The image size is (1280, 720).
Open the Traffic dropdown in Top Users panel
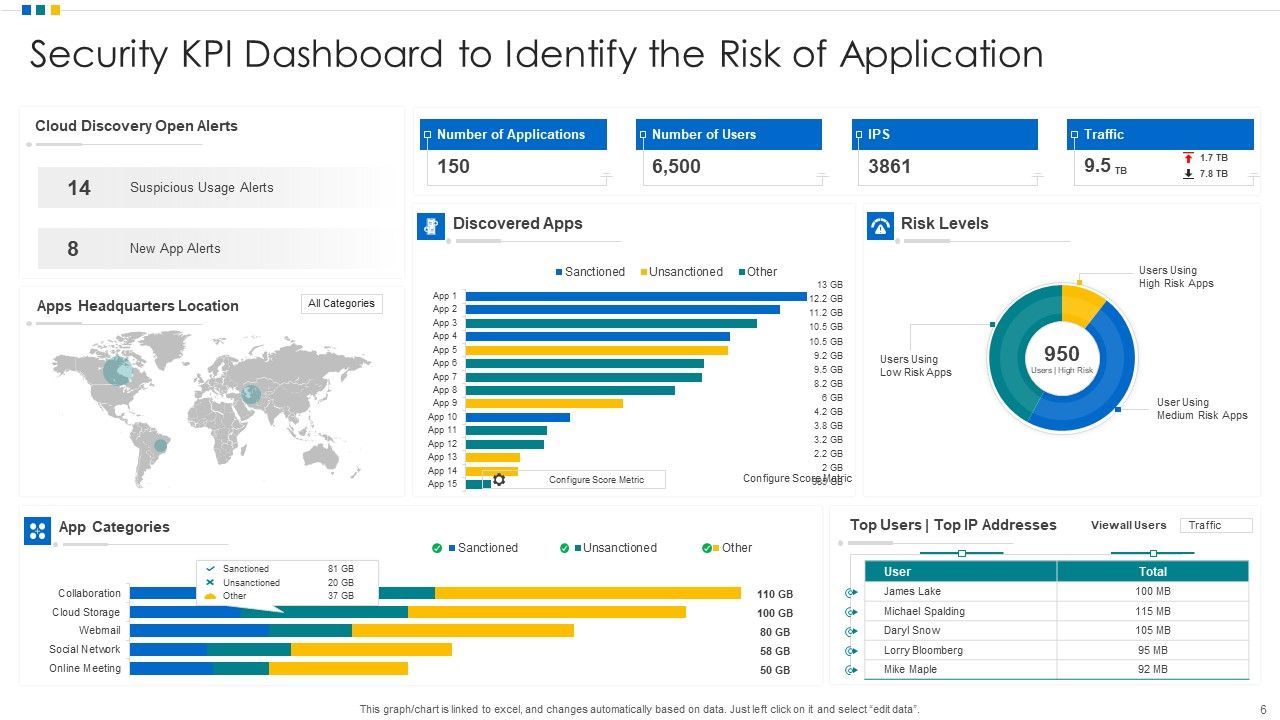tap(1216, 525)
